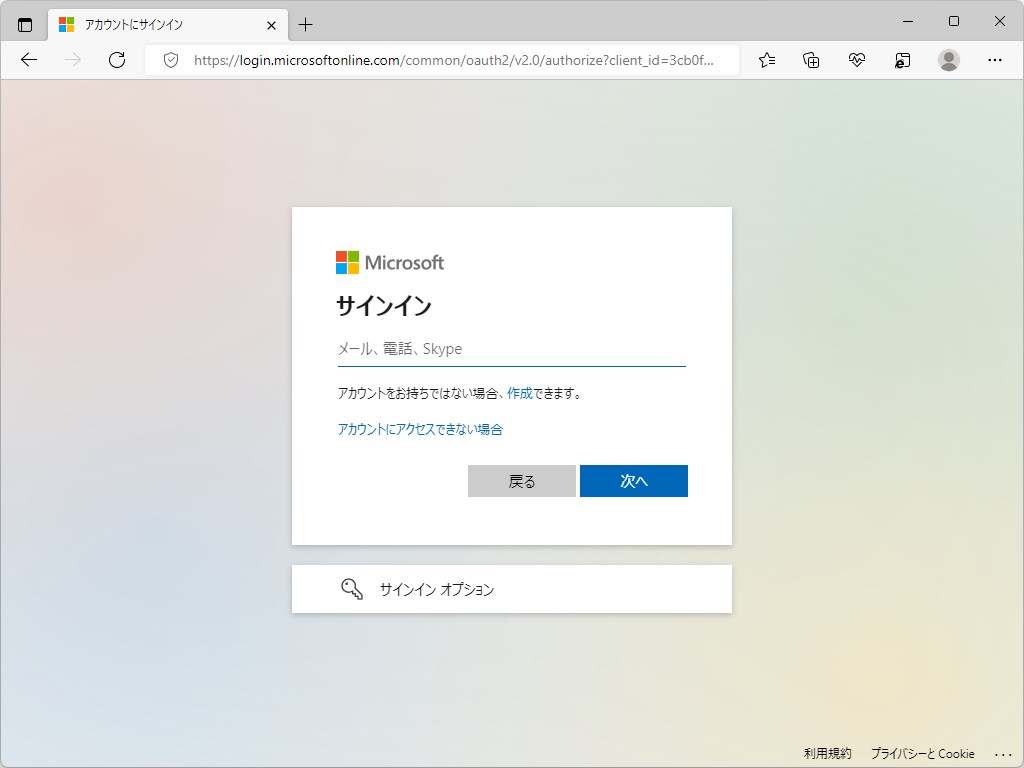Open the footer ellipsis menu
This screenshot has height=768, width=1024.
tap(1003, 754)
